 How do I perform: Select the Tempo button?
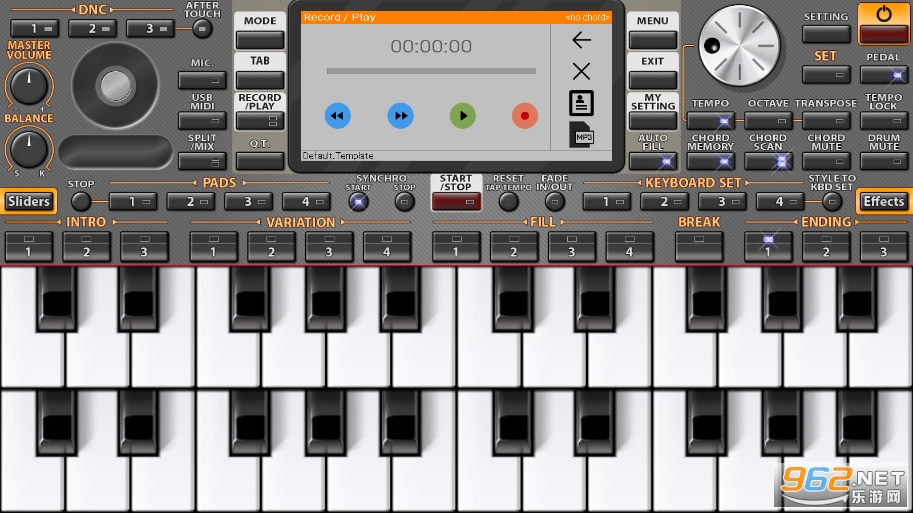(710, 121)
